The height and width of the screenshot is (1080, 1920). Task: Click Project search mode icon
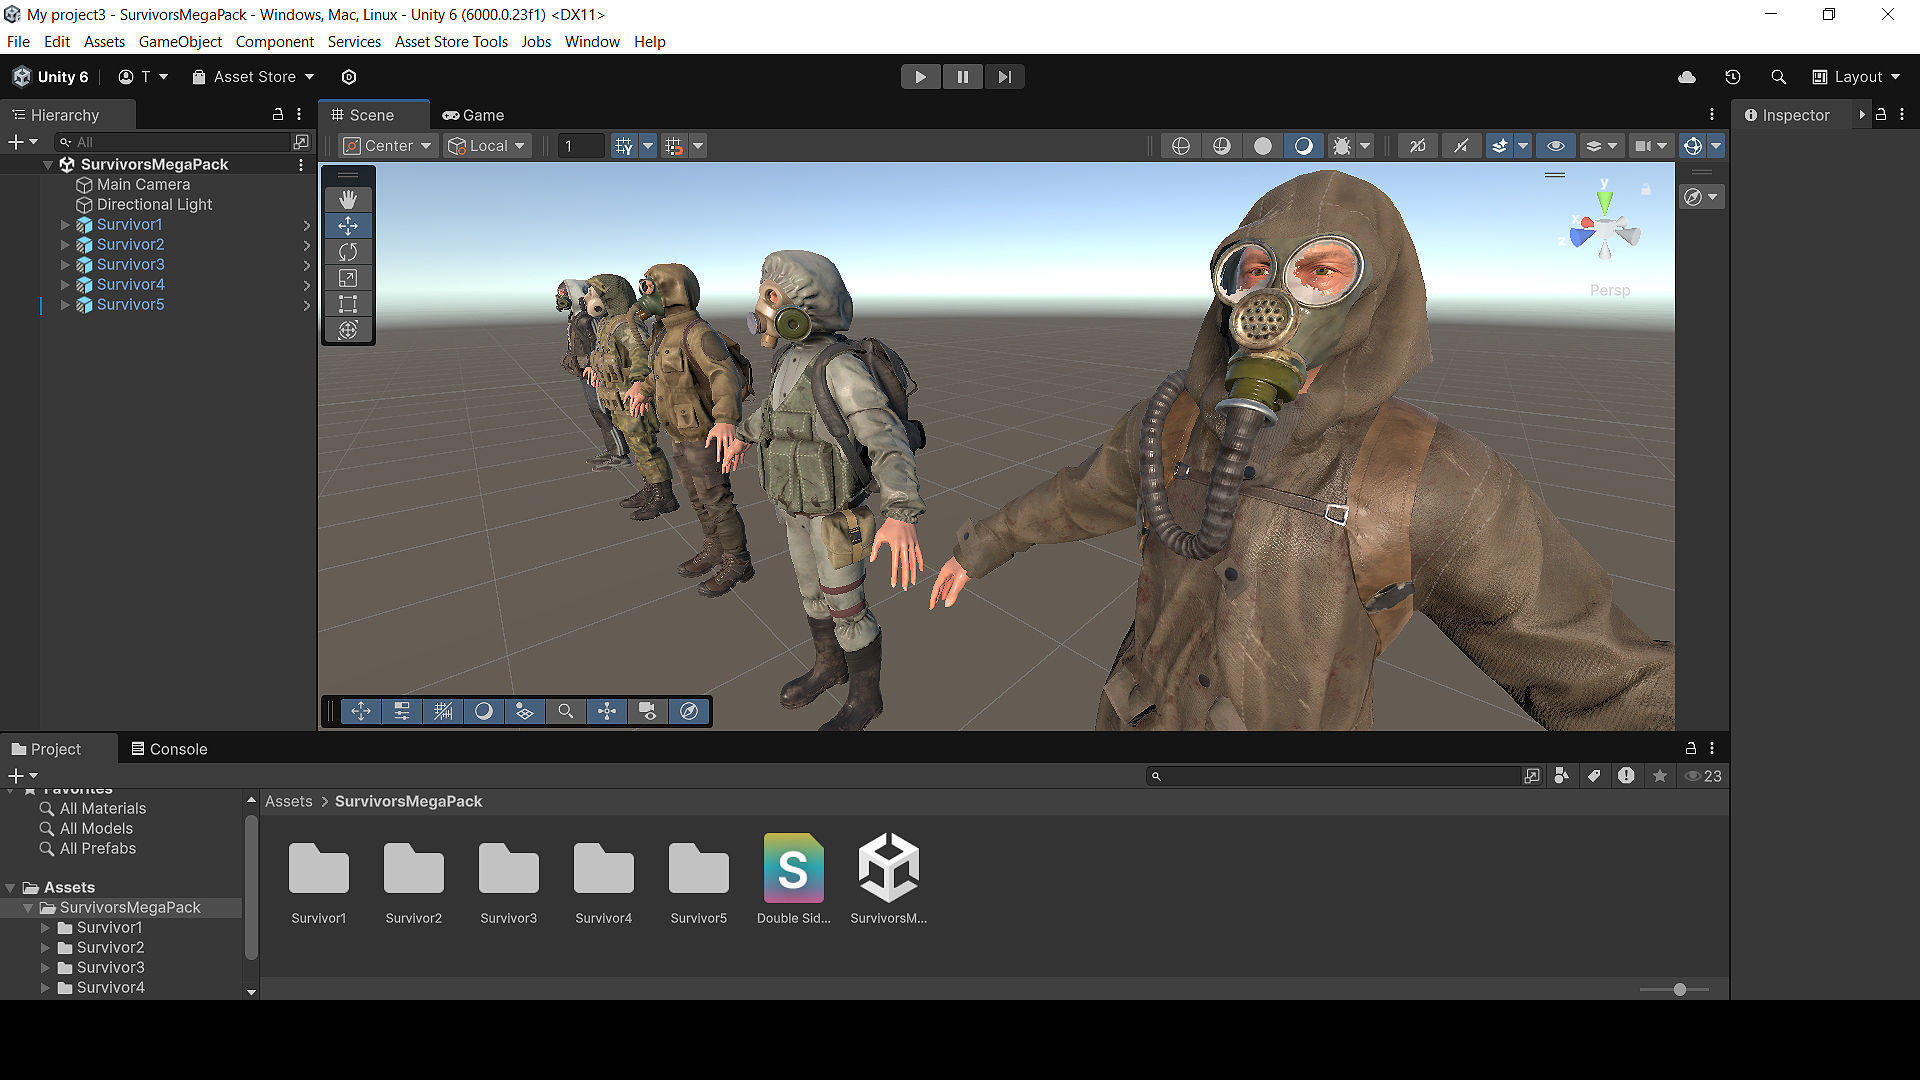pyautogui.click(x=1532, y=776)
